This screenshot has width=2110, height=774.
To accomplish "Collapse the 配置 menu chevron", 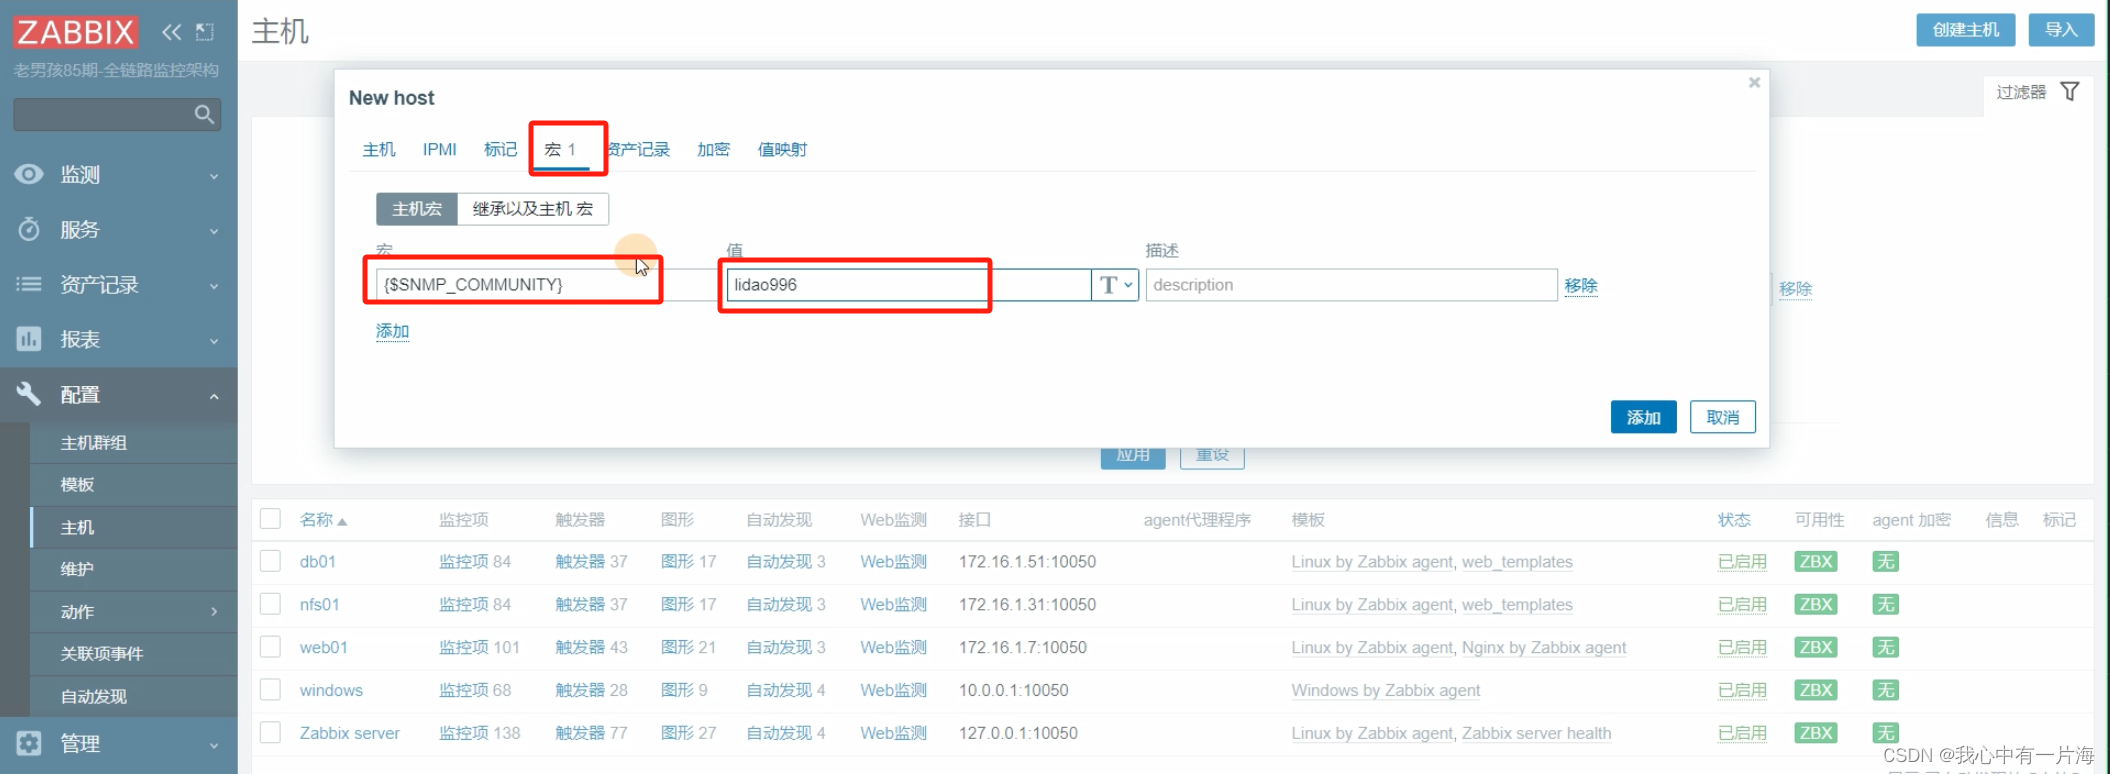I will click(x=214, y=396).
